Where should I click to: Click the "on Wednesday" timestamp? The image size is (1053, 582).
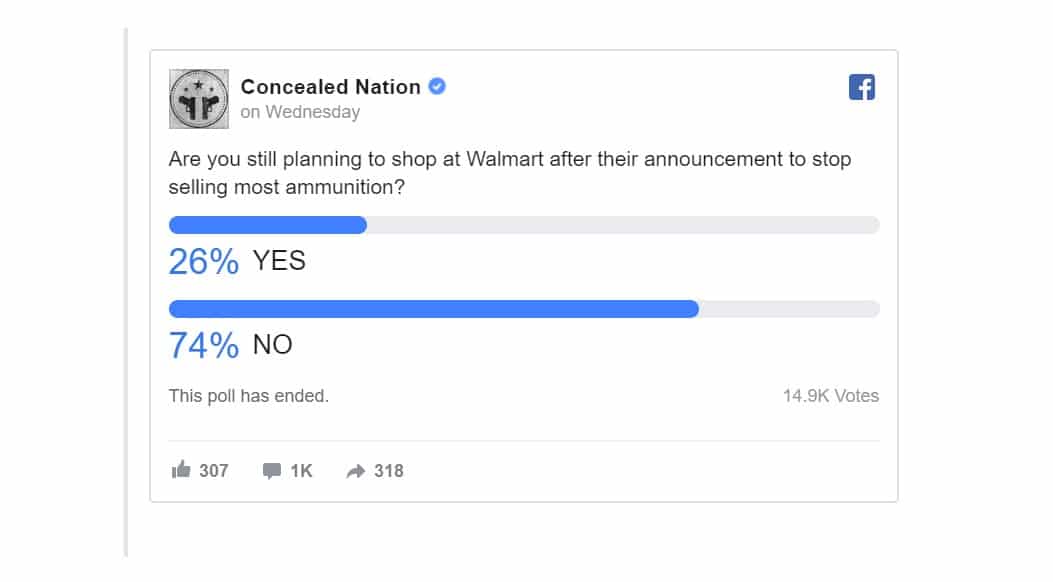300,113
